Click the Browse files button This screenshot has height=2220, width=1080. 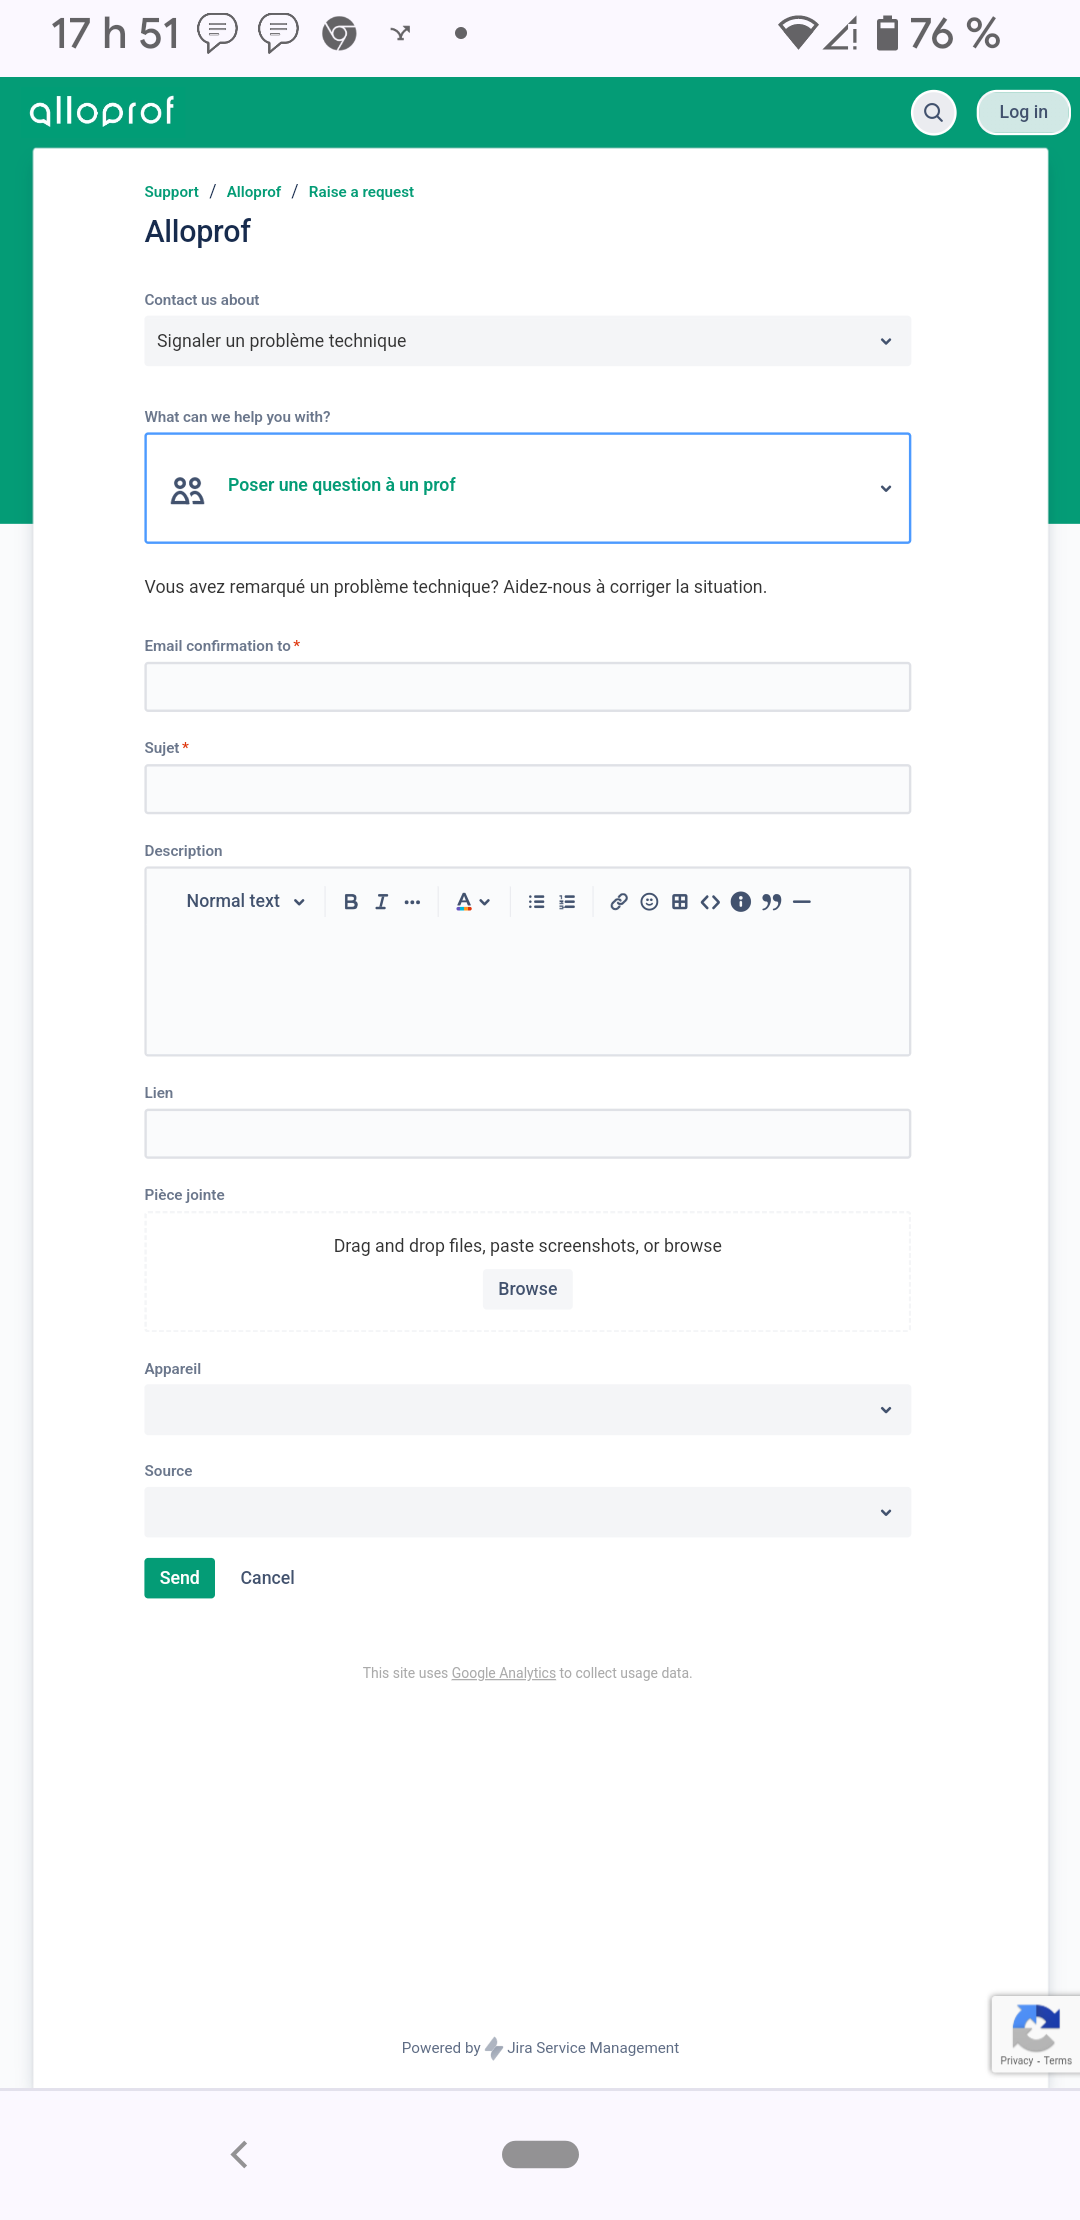click(527, 1289)
